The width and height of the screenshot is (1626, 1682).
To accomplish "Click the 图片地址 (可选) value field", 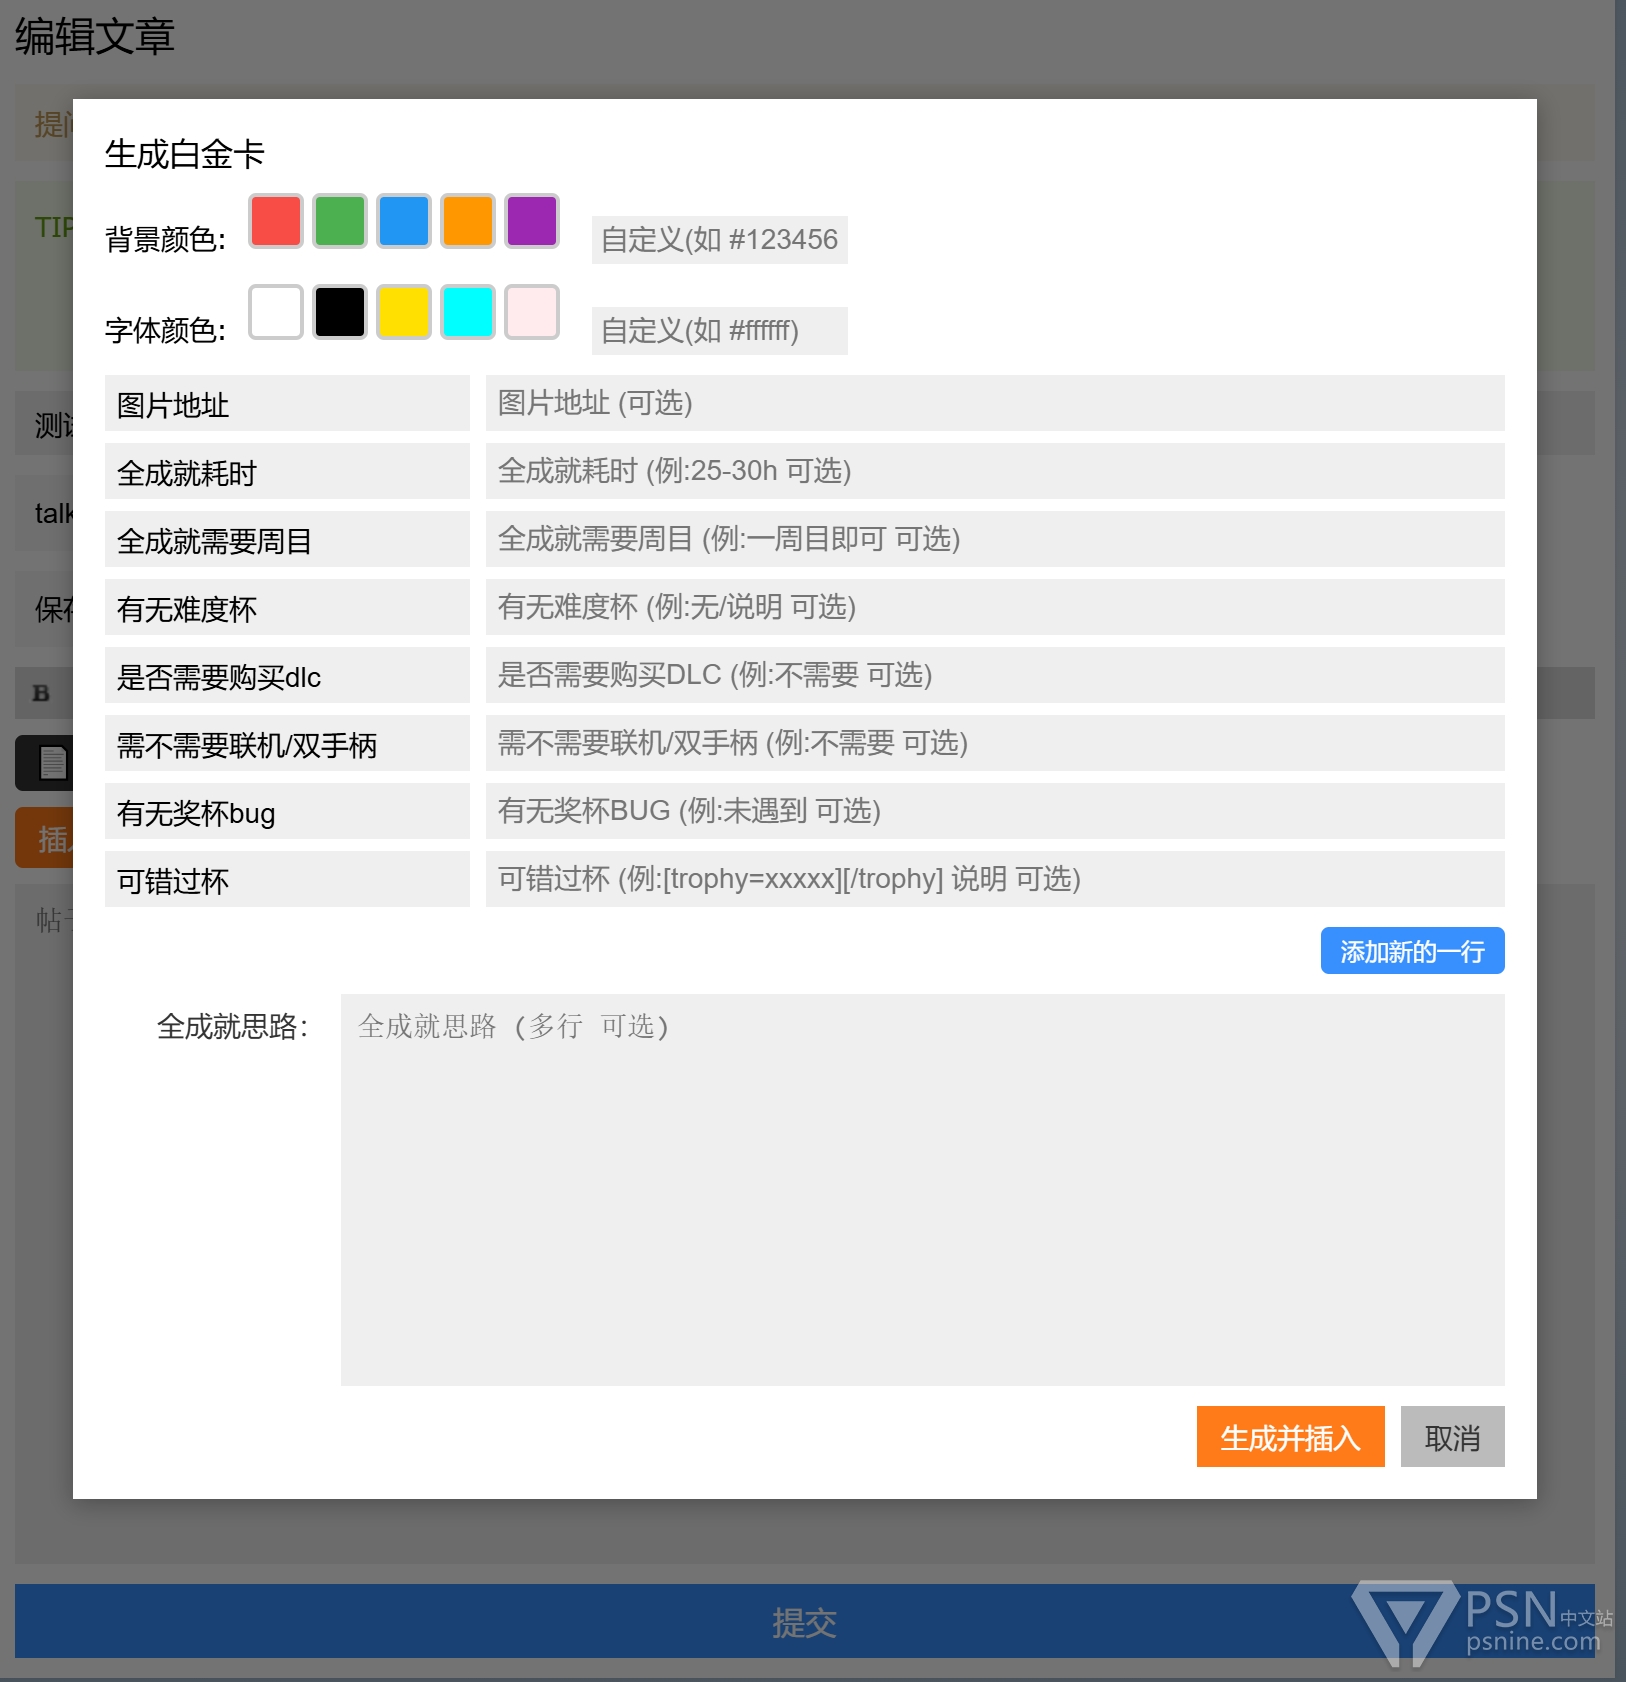I will [994, 403].
